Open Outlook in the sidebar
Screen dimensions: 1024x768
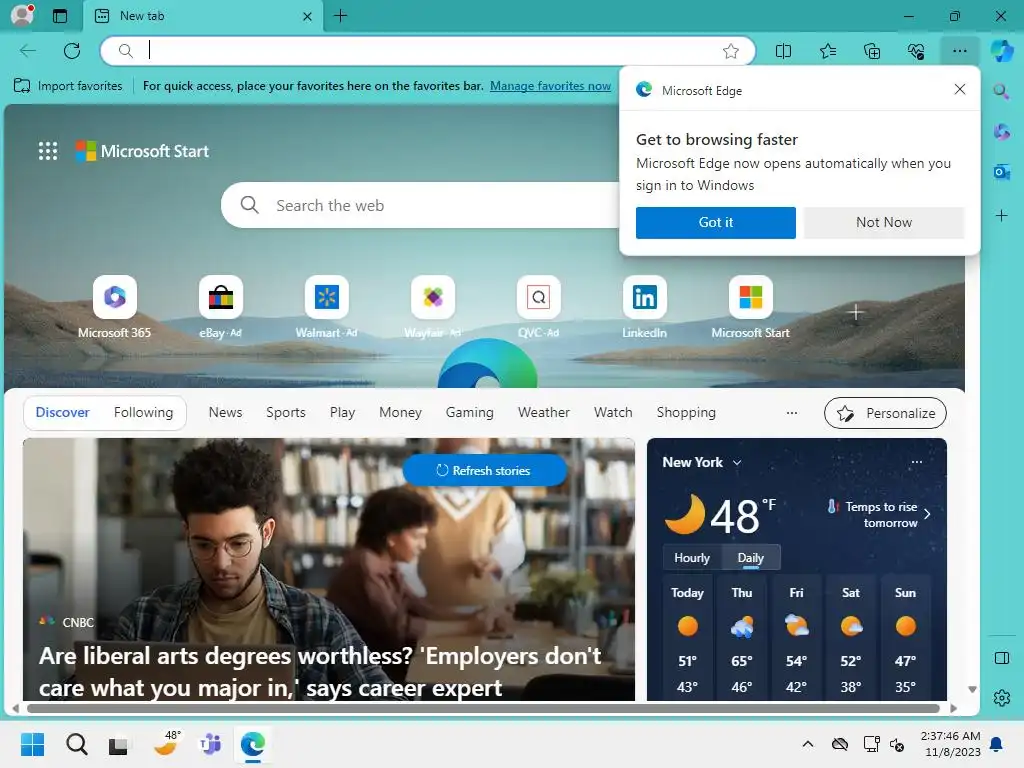(1002, 172)
